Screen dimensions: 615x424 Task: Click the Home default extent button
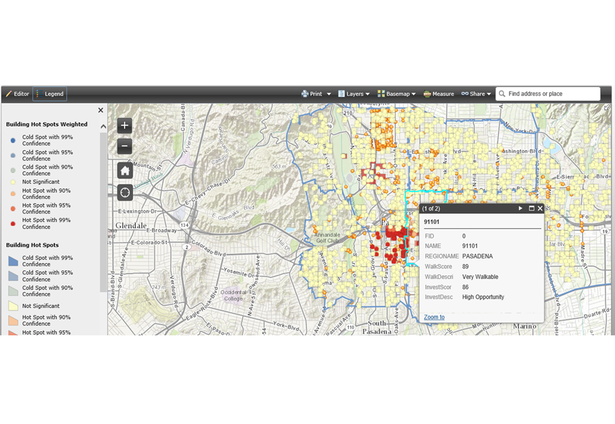pyautogui.click(x=125, y=171)
